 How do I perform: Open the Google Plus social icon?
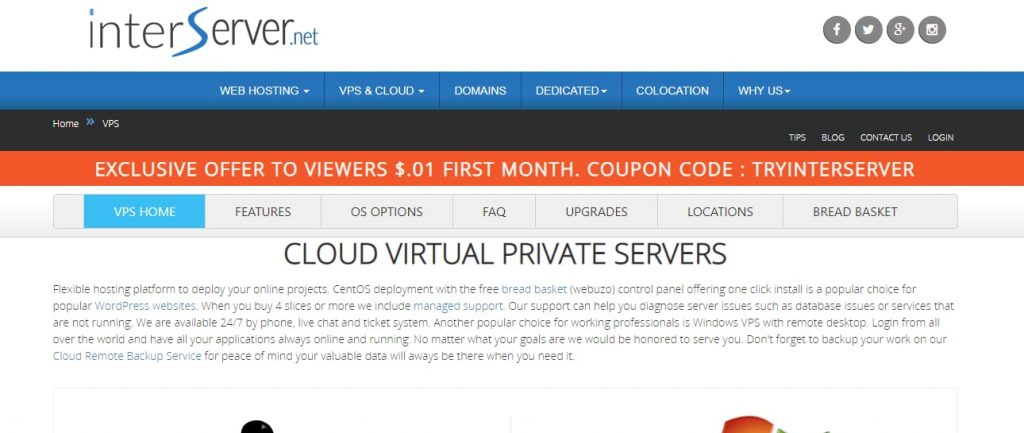point(899,30)
